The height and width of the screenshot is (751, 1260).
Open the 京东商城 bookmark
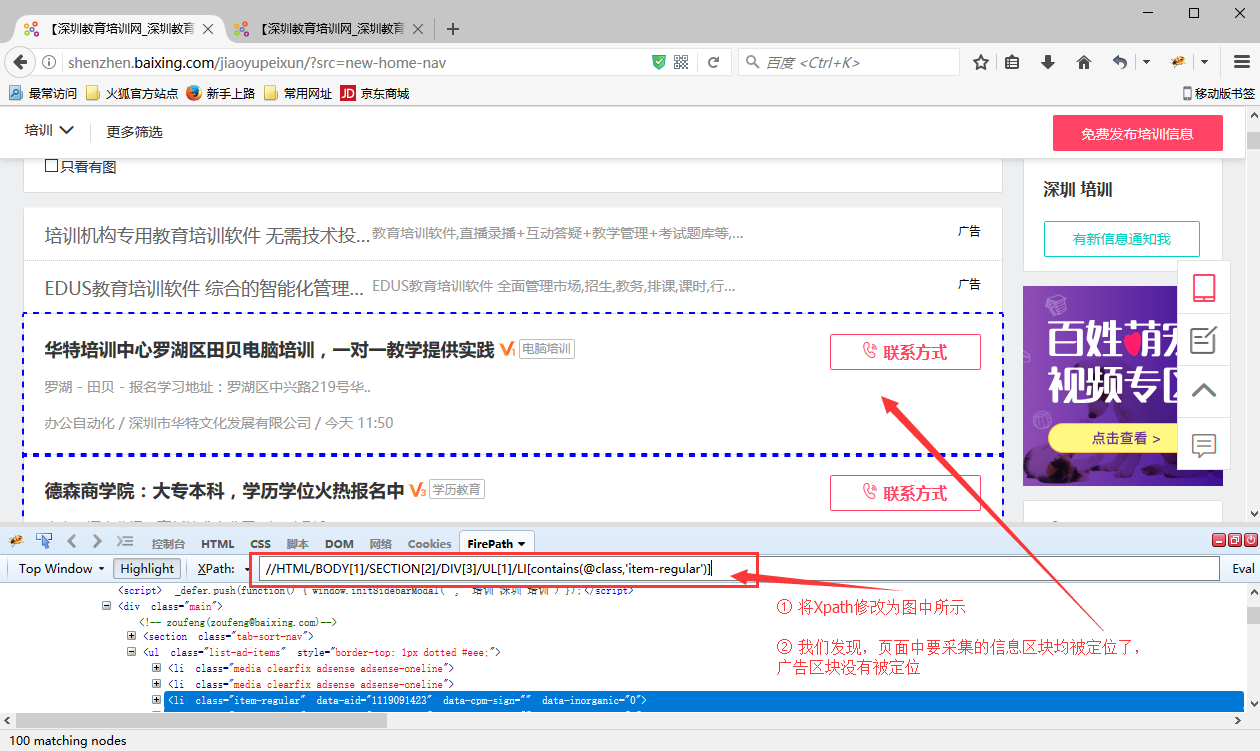[375, 93]
